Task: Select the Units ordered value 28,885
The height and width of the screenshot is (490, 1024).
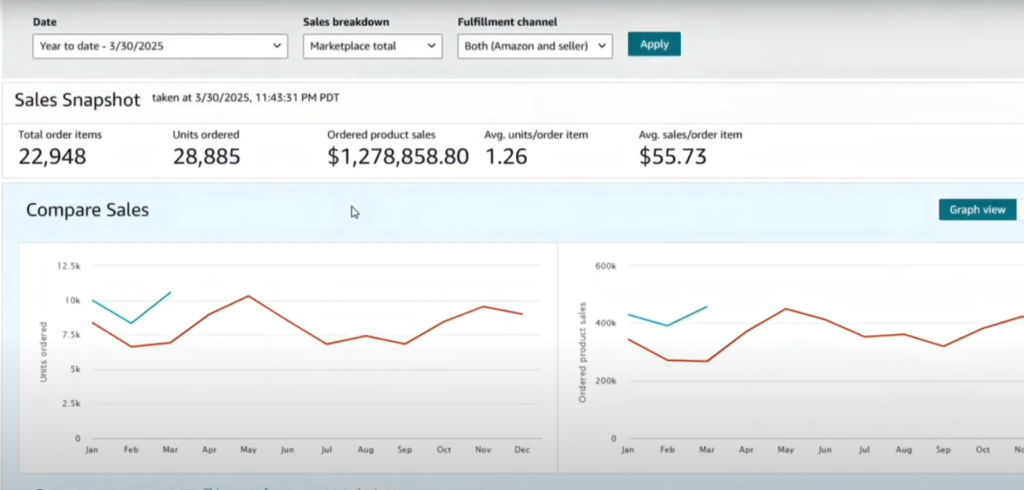Action: pos(206,157)
